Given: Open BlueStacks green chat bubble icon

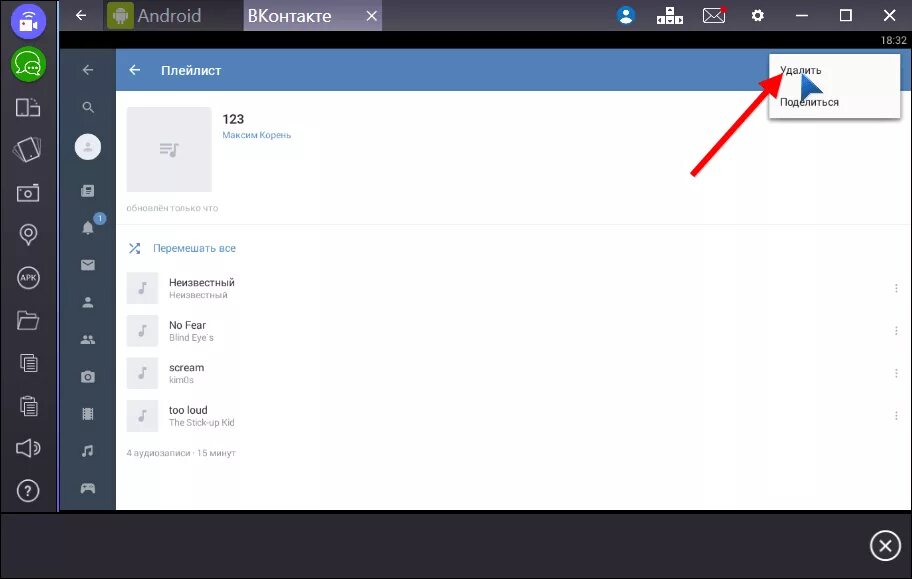Looking at the screenshot, I should pyautogui.click(x=28, y=64).
